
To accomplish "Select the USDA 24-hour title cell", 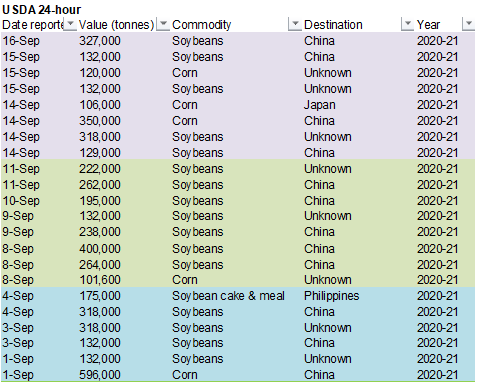I will pos(41,10).
